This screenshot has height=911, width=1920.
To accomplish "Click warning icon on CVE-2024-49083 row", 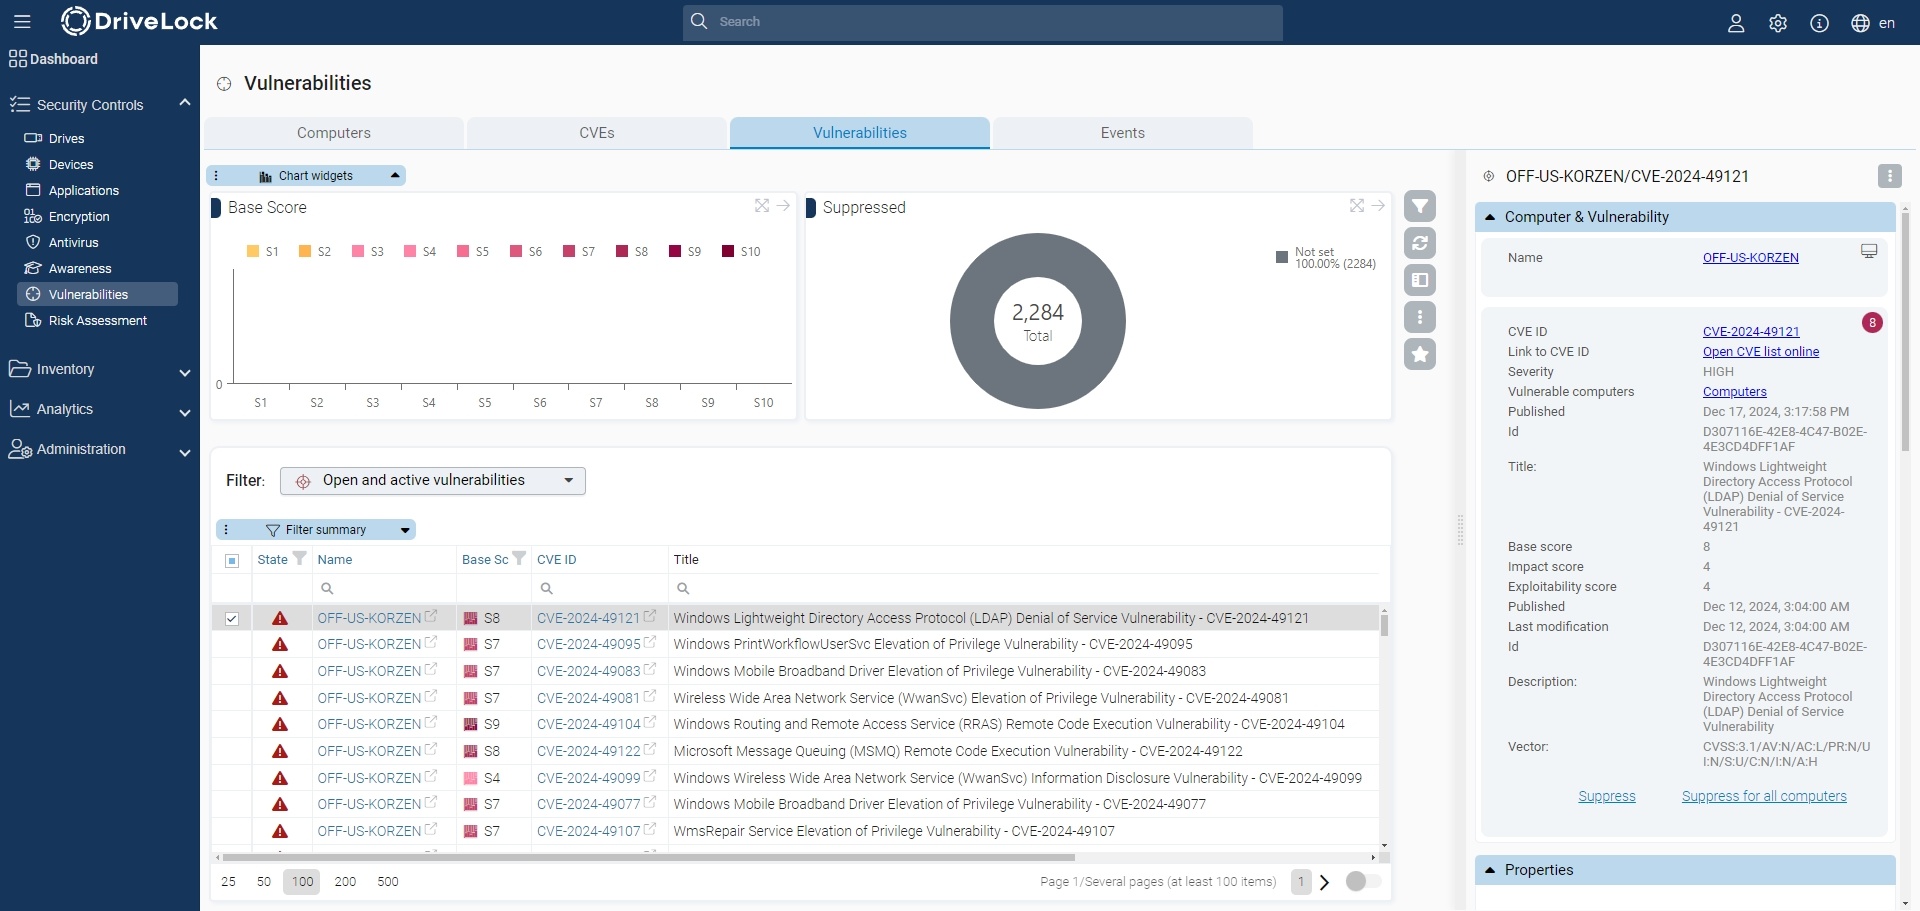I will tap(280, 671).
